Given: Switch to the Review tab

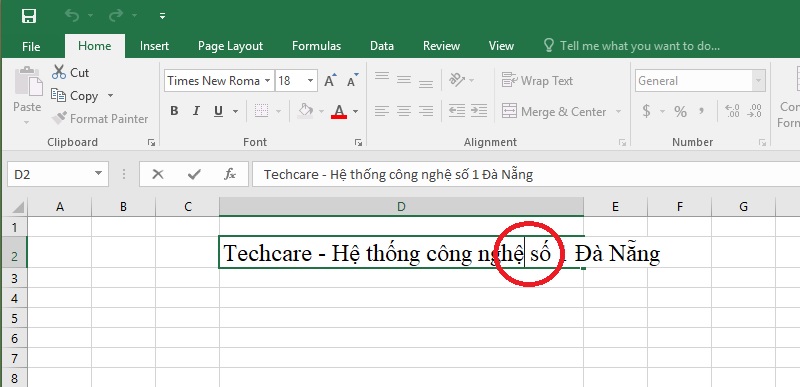Looking at the screenshot, I should pyautogui.click(x=441, y=46).
